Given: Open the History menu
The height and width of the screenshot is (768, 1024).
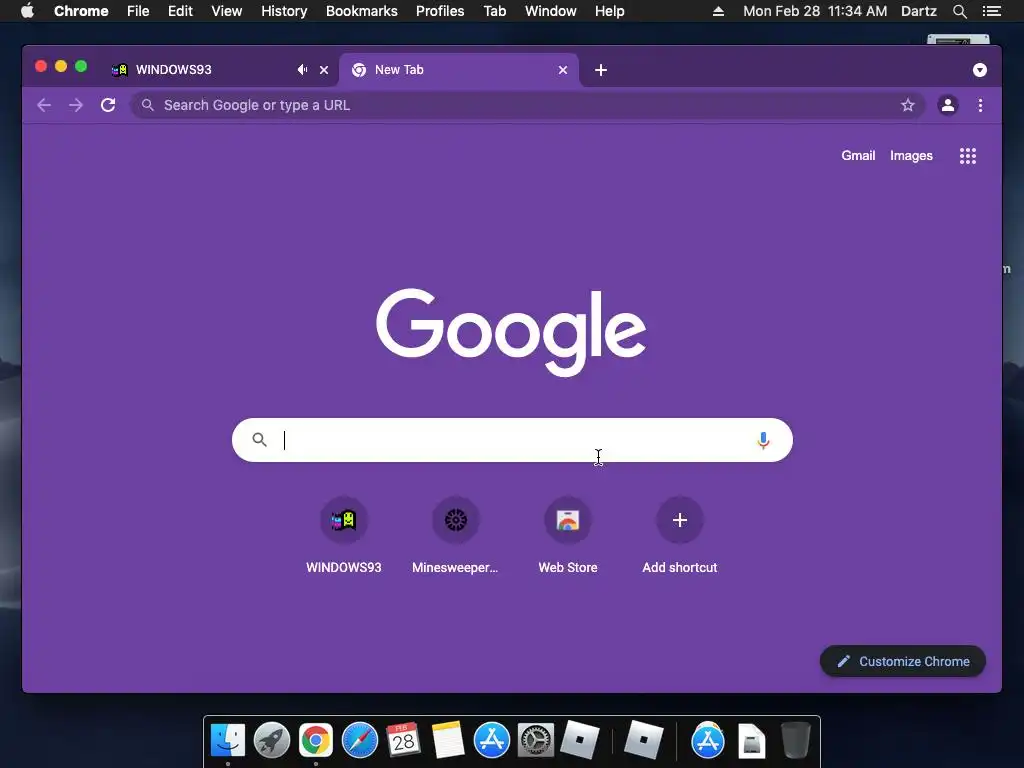Looking at the screenshot, I should pos(284,11).
